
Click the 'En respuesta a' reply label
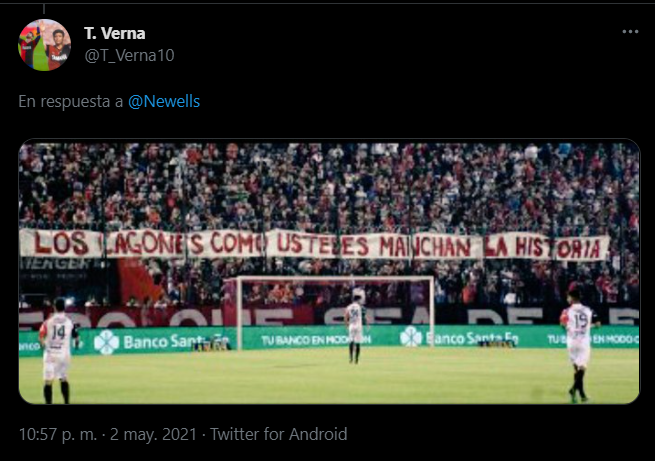[71, 101]
